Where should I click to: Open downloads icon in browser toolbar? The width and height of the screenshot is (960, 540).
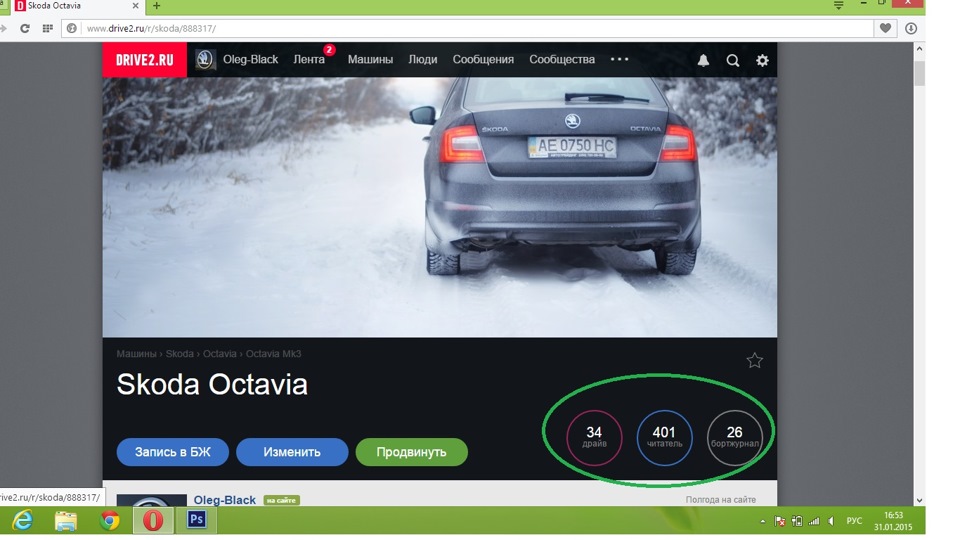point(911,28)
